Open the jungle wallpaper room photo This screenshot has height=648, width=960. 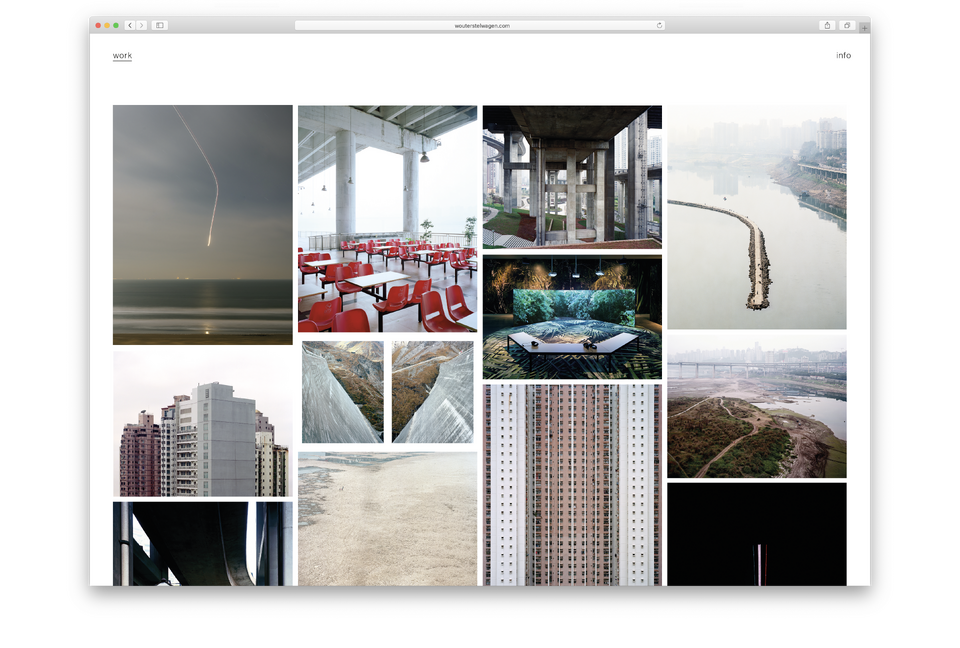(x=572, y=318)
